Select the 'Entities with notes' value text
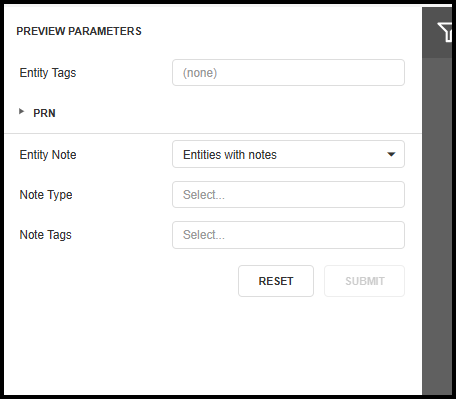This screenshot has width=456, height=399. click(x=230, y=155)
